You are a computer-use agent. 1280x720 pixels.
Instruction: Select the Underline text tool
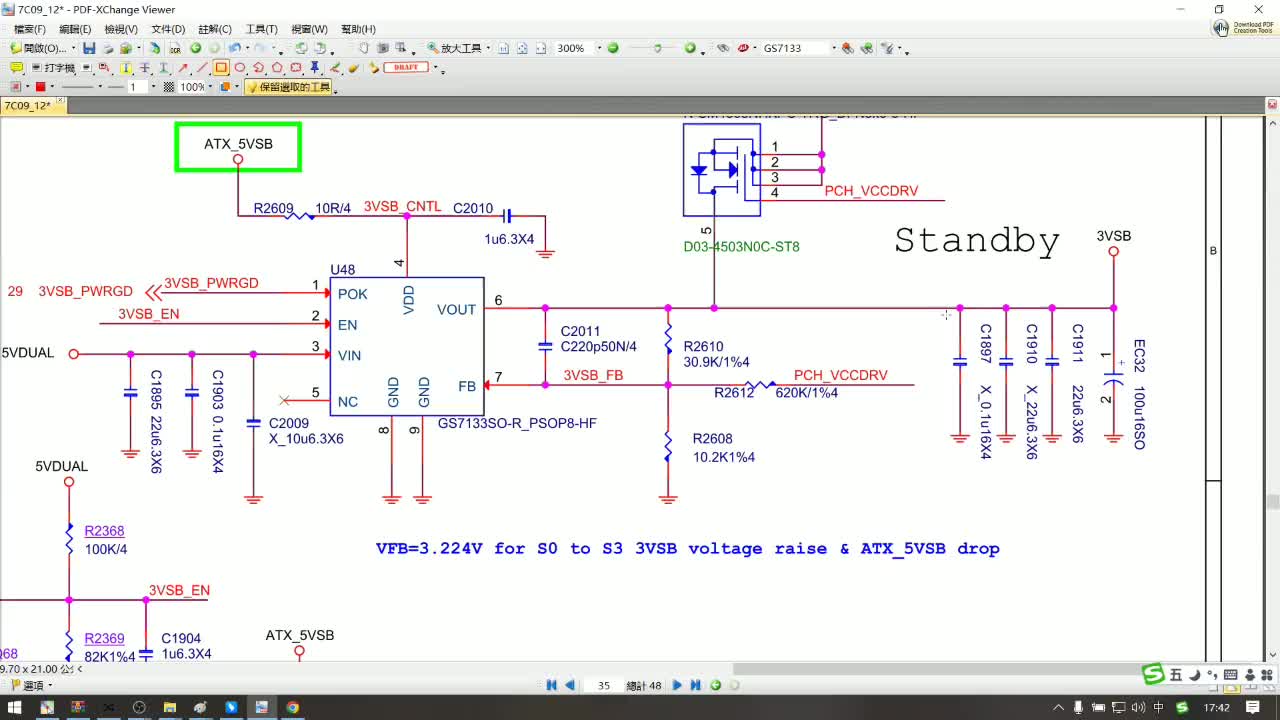point(164,68)
